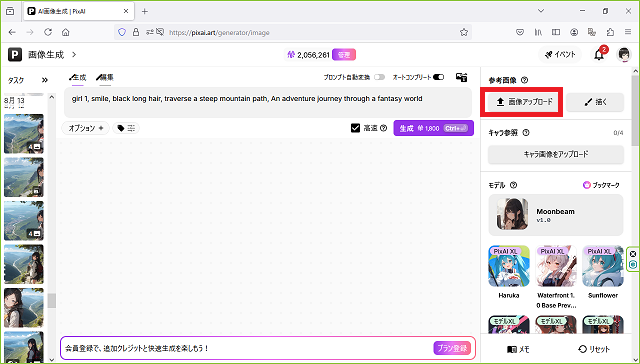Click the task list scroll-down arrow
This screenshot has height=364, width=640.
51,360
